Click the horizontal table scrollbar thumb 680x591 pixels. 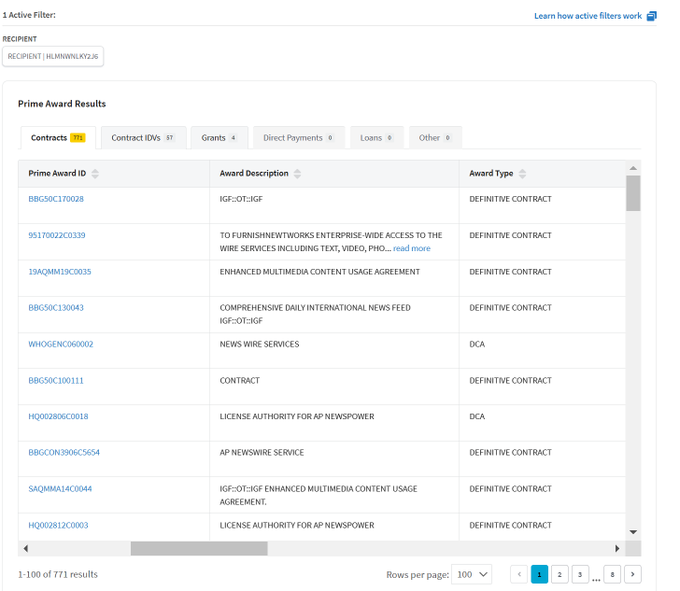pyautogui.click(x=199, y=549)
